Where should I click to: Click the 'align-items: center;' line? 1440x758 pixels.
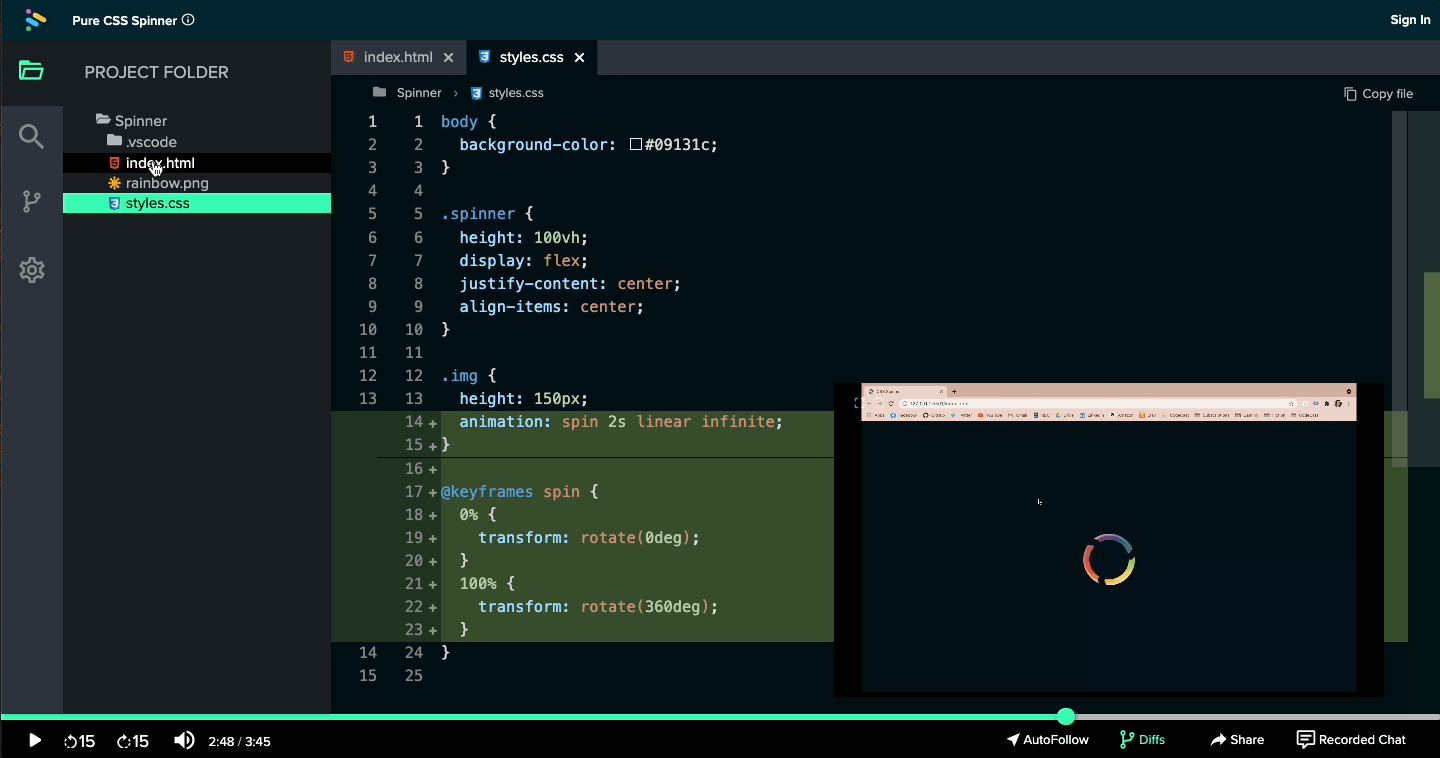(552, 306)
